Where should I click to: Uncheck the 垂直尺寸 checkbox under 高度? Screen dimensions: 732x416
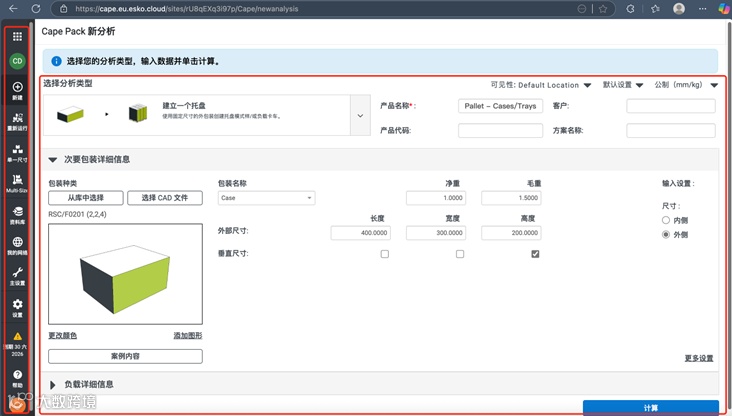(x=535, y=254)
